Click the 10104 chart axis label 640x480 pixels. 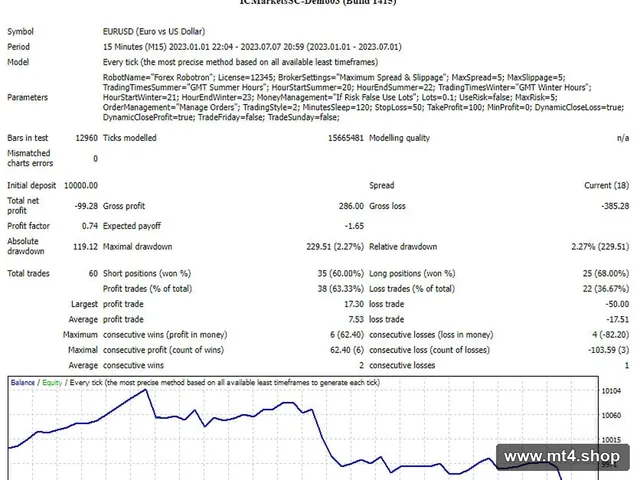pyautogui.click(x=611, y=391)
